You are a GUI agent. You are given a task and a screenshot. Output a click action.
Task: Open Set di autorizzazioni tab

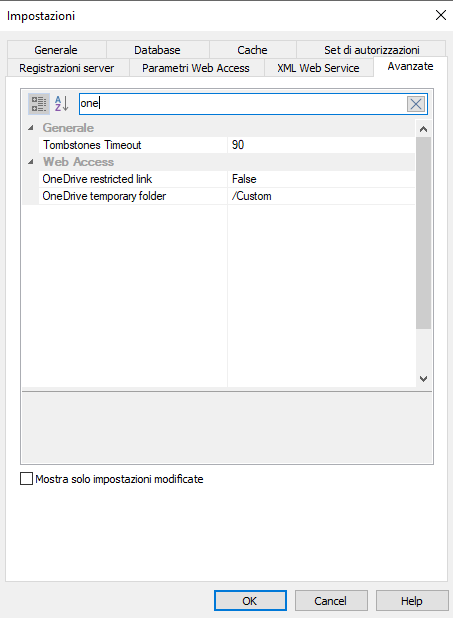click(x=371, y=50)
